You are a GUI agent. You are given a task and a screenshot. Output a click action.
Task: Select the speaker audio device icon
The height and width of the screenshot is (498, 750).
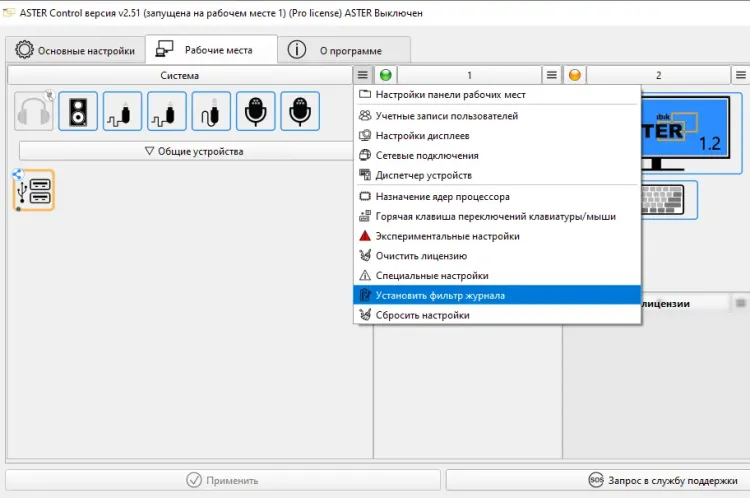click(x=78, y=111)
